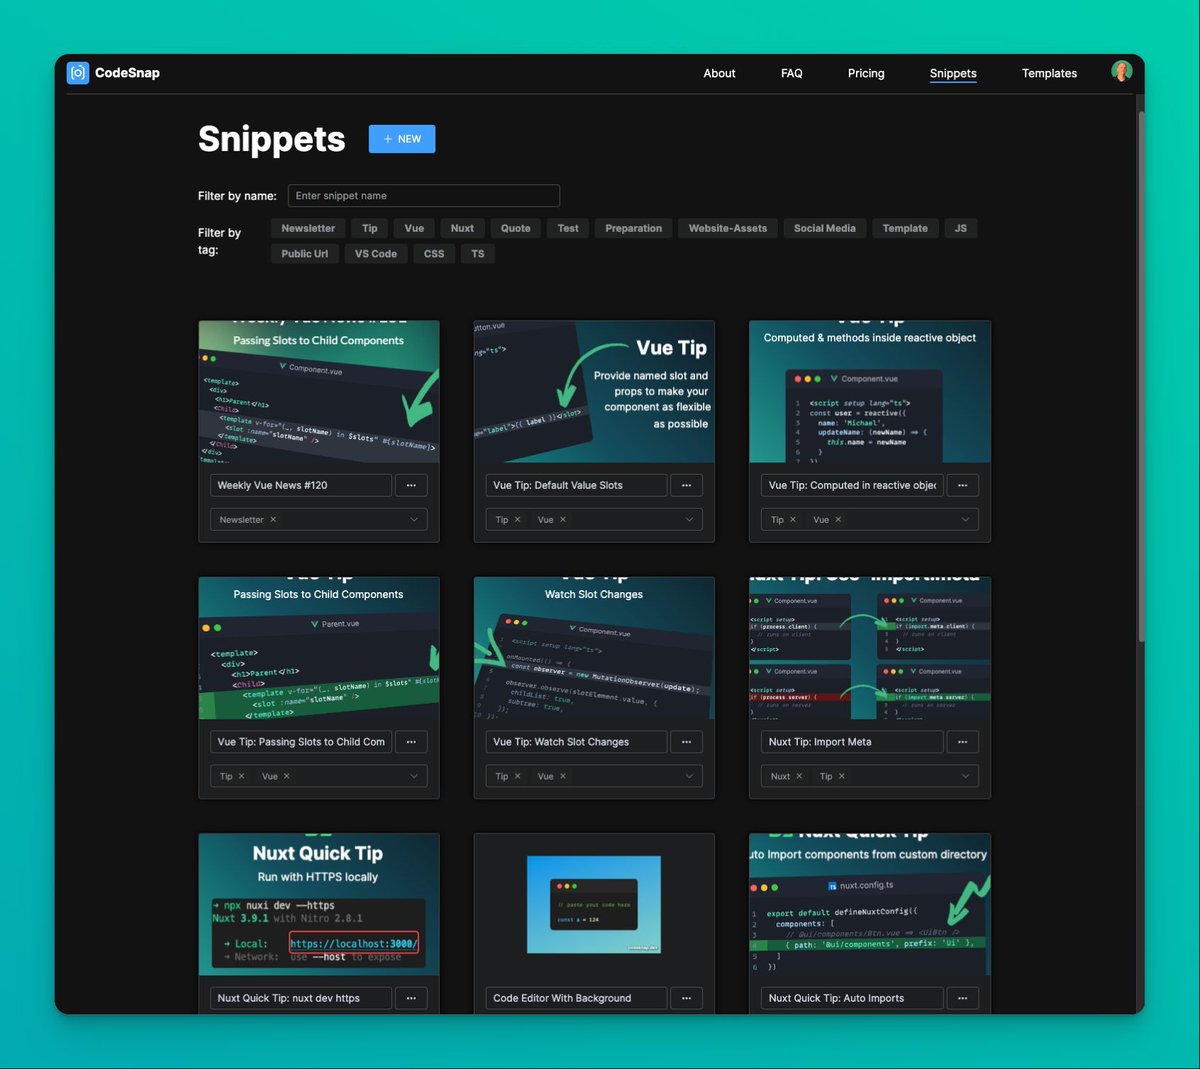Remove Vue tag from Watch Slot Changes
Screen dimensions: 1200x1069
pyautogui.click(x=563, y=776)
